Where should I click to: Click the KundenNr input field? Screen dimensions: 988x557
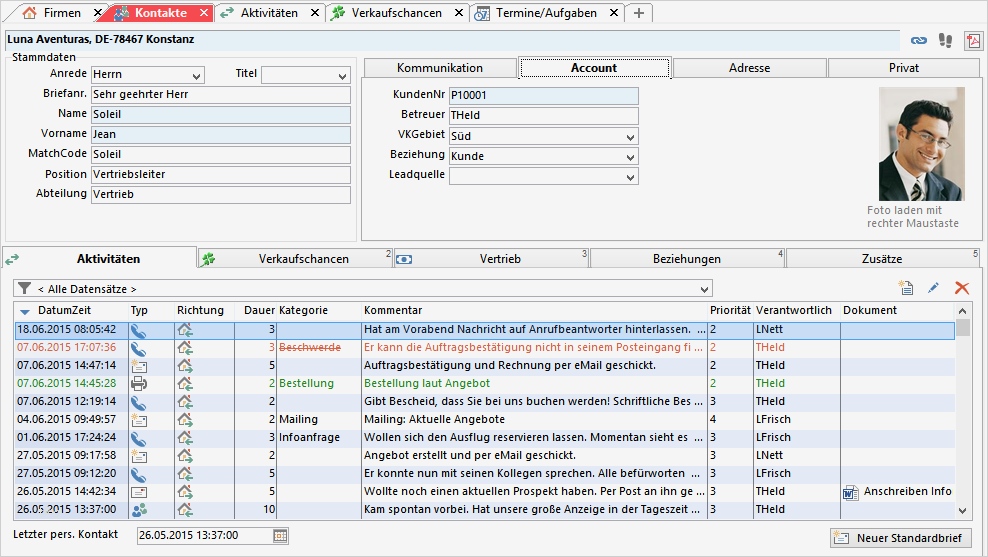tap(543, 96)
